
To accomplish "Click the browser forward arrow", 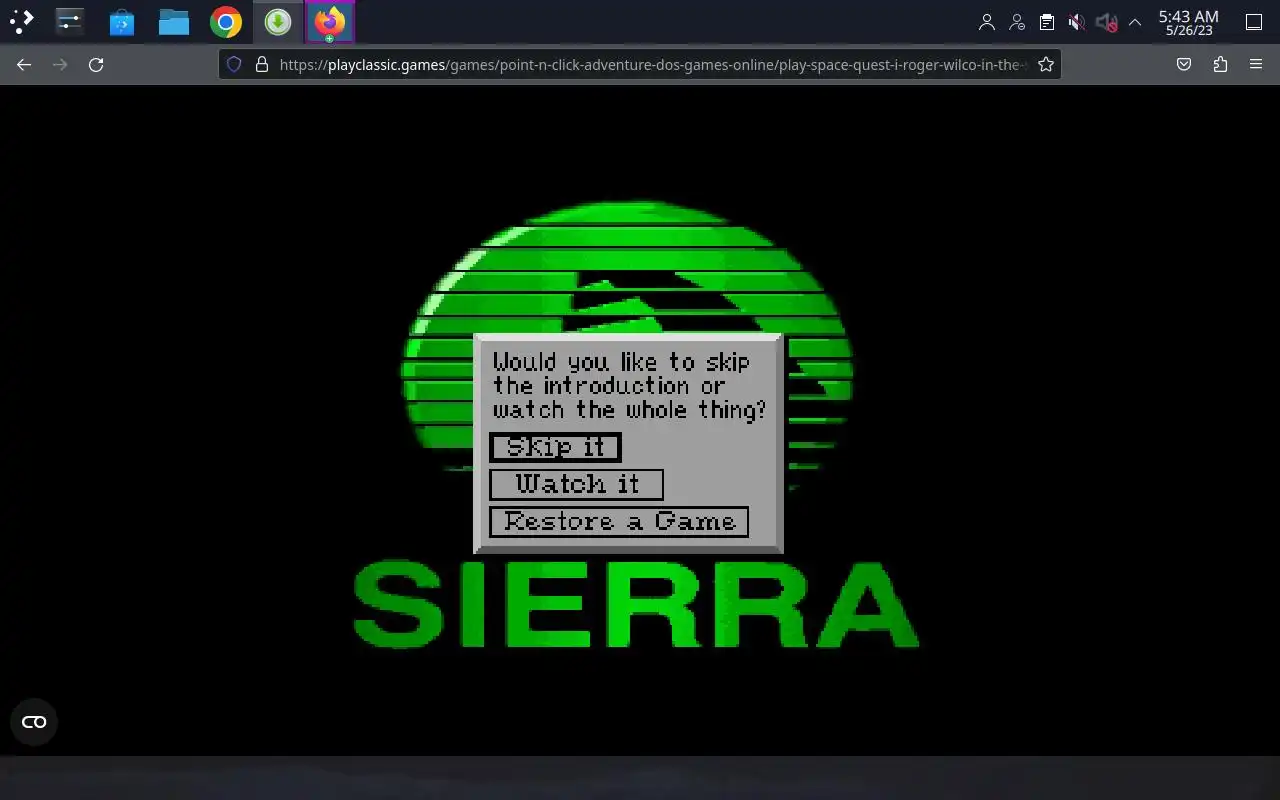I will pyautogui.click(x=60, y=64).
